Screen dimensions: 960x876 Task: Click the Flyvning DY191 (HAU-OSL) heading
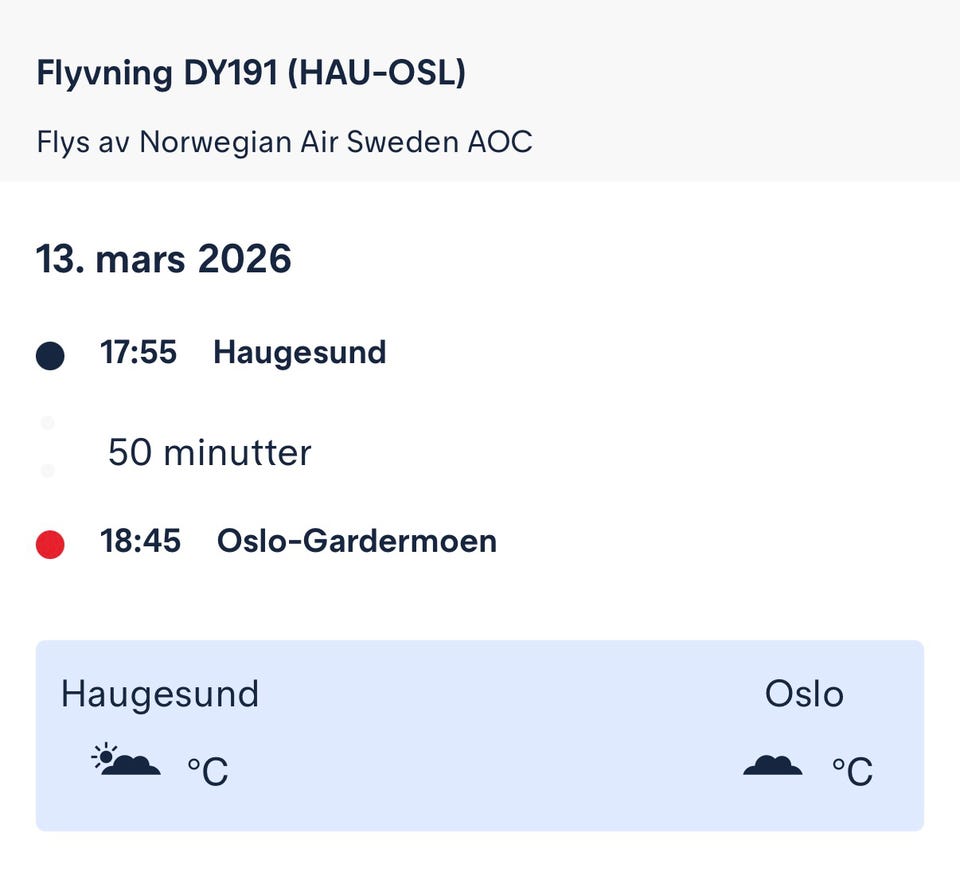click(251, 74)
